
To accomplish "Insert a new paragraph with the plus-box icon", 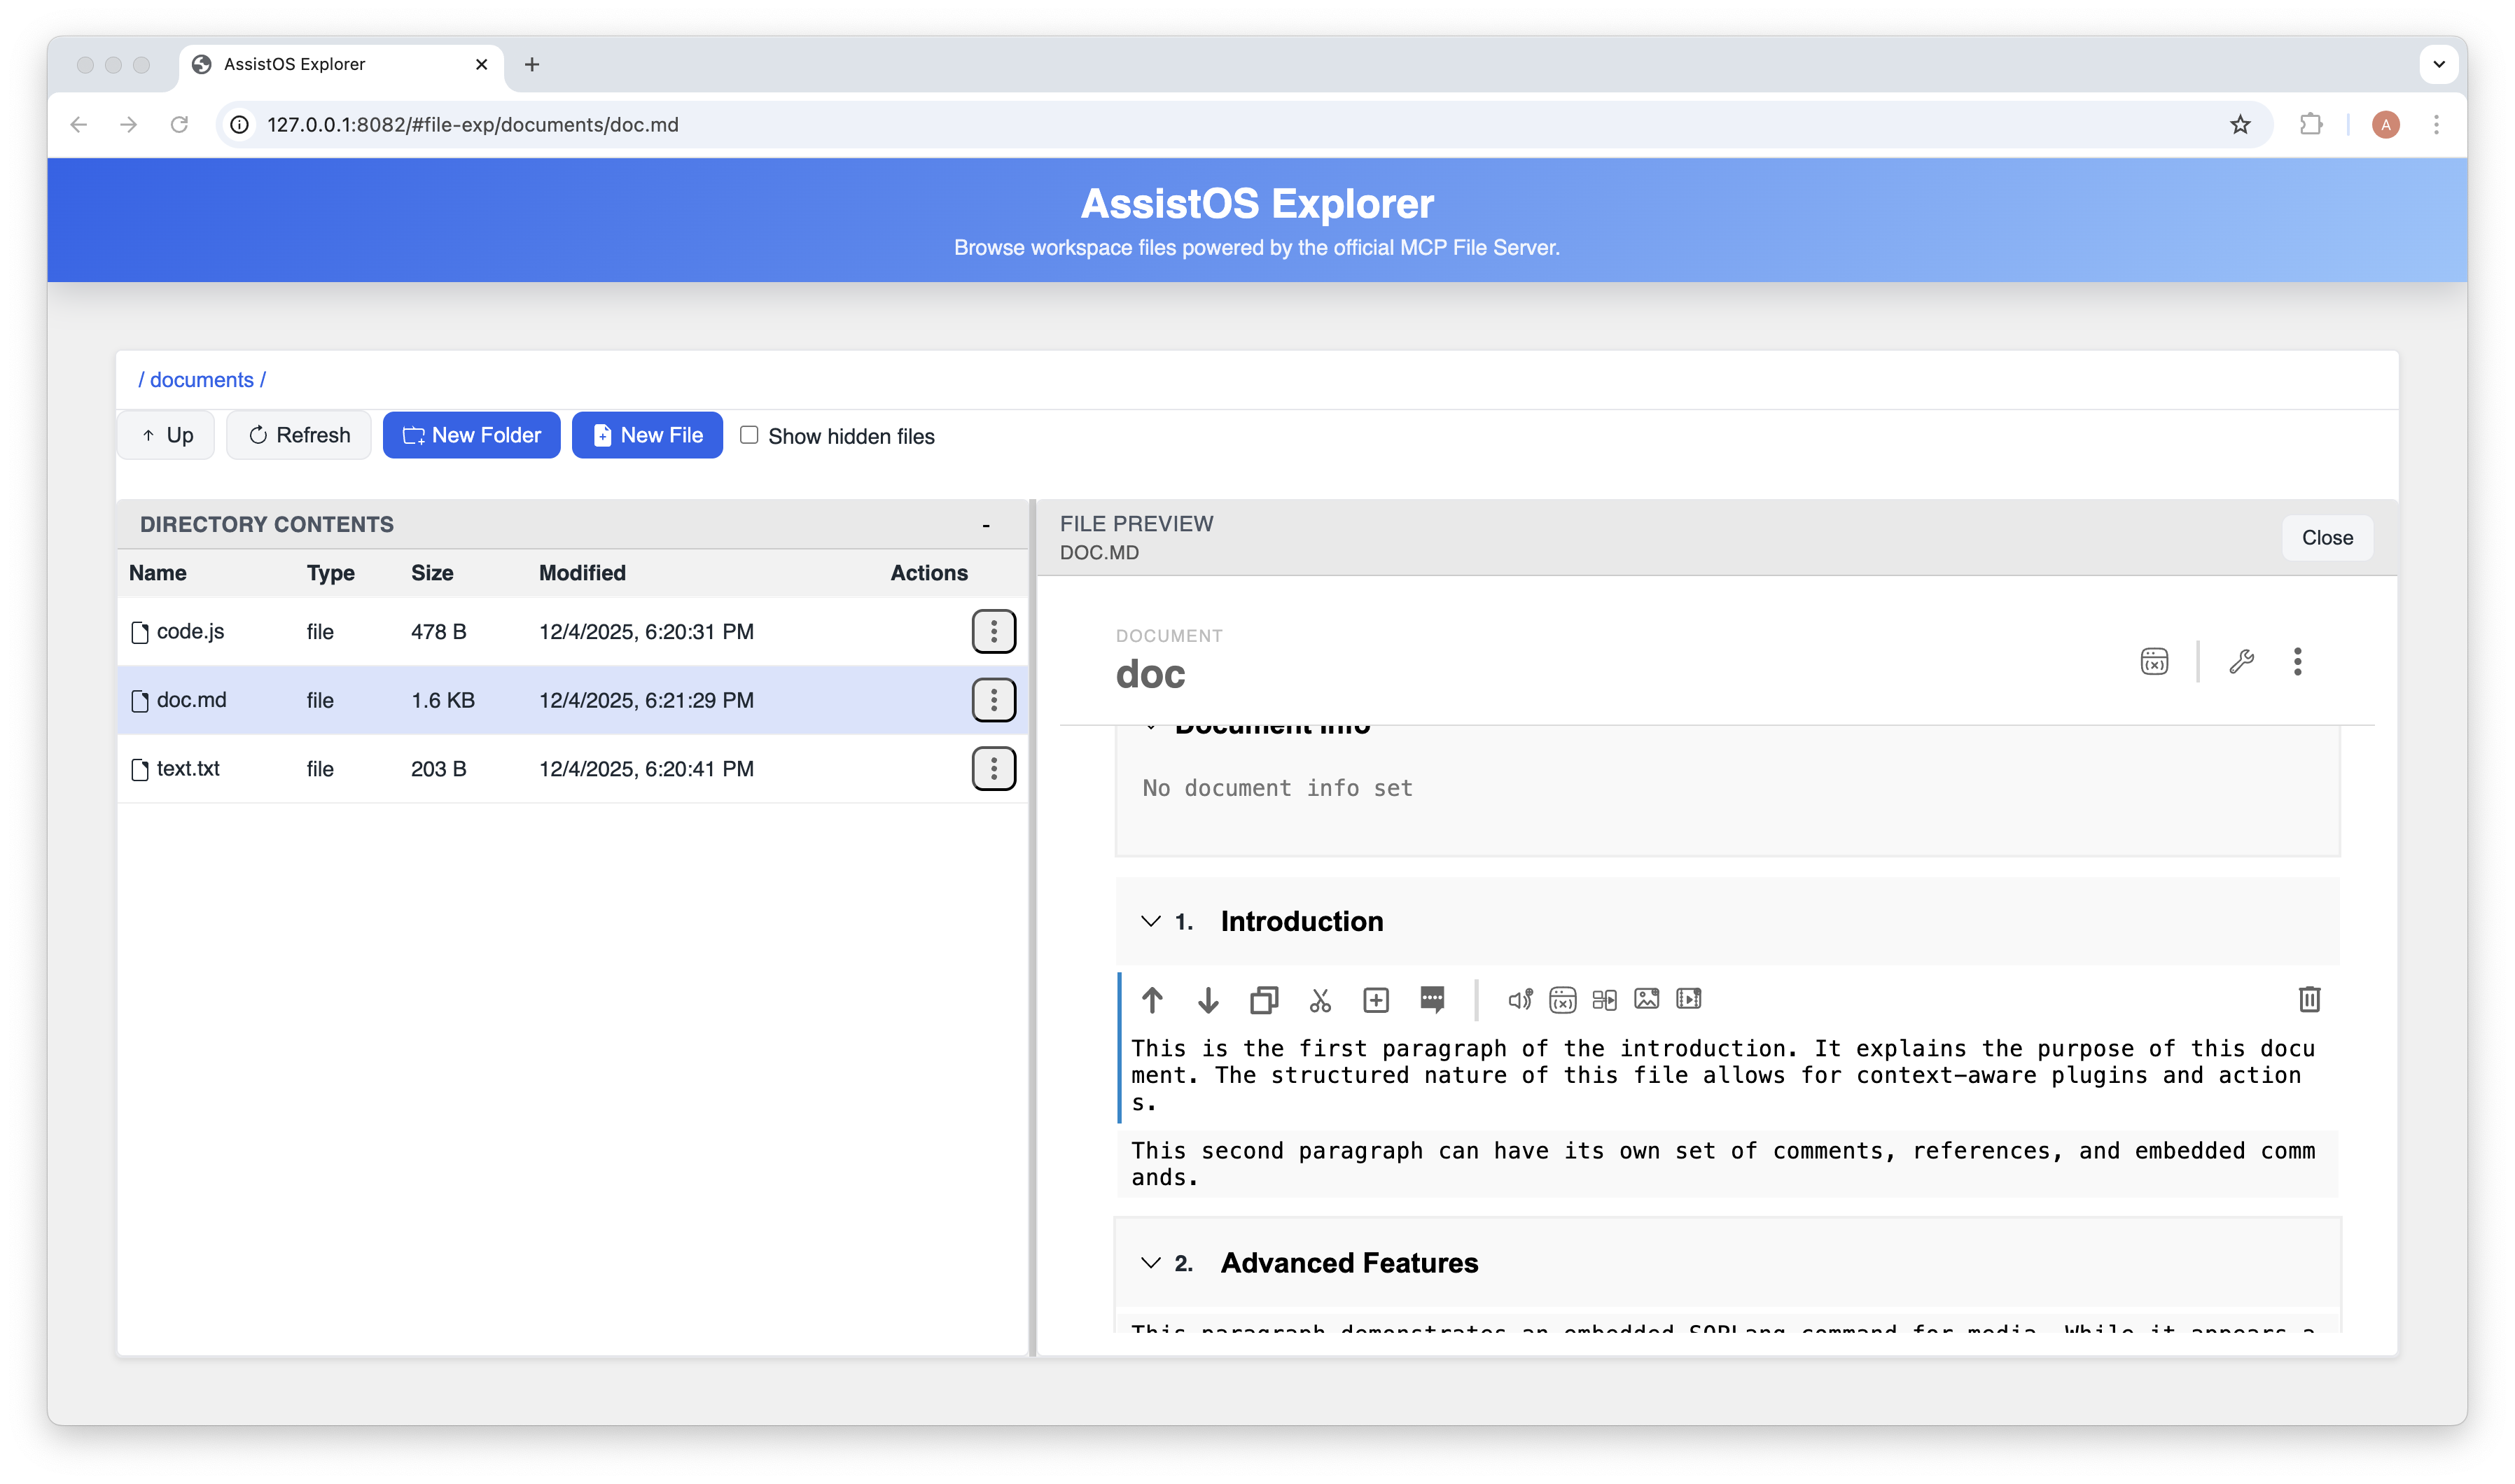I will click(x=1376, y=999).
